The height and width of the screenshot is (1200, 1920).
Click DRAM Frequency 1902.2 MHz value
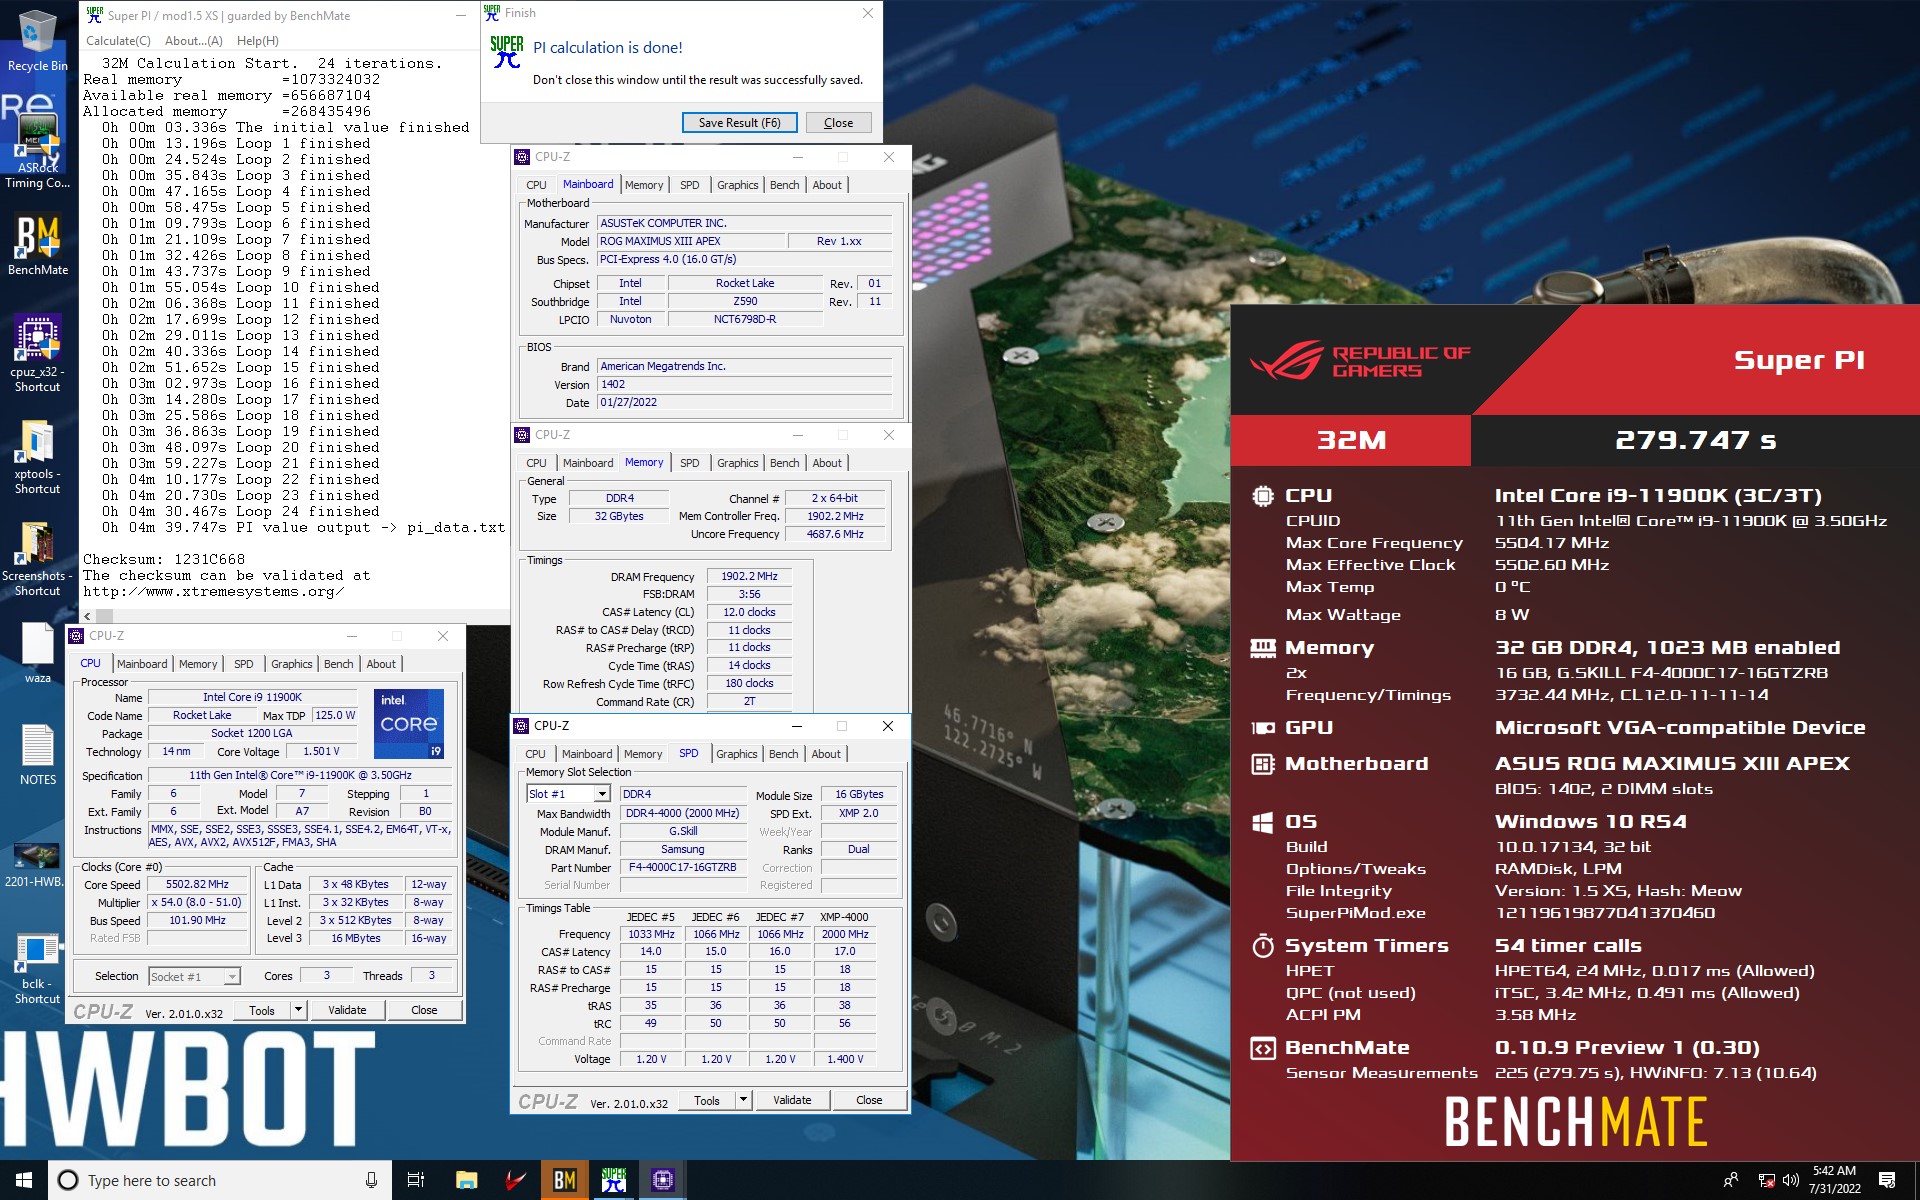pyautogui.click(x=750, y=576)
